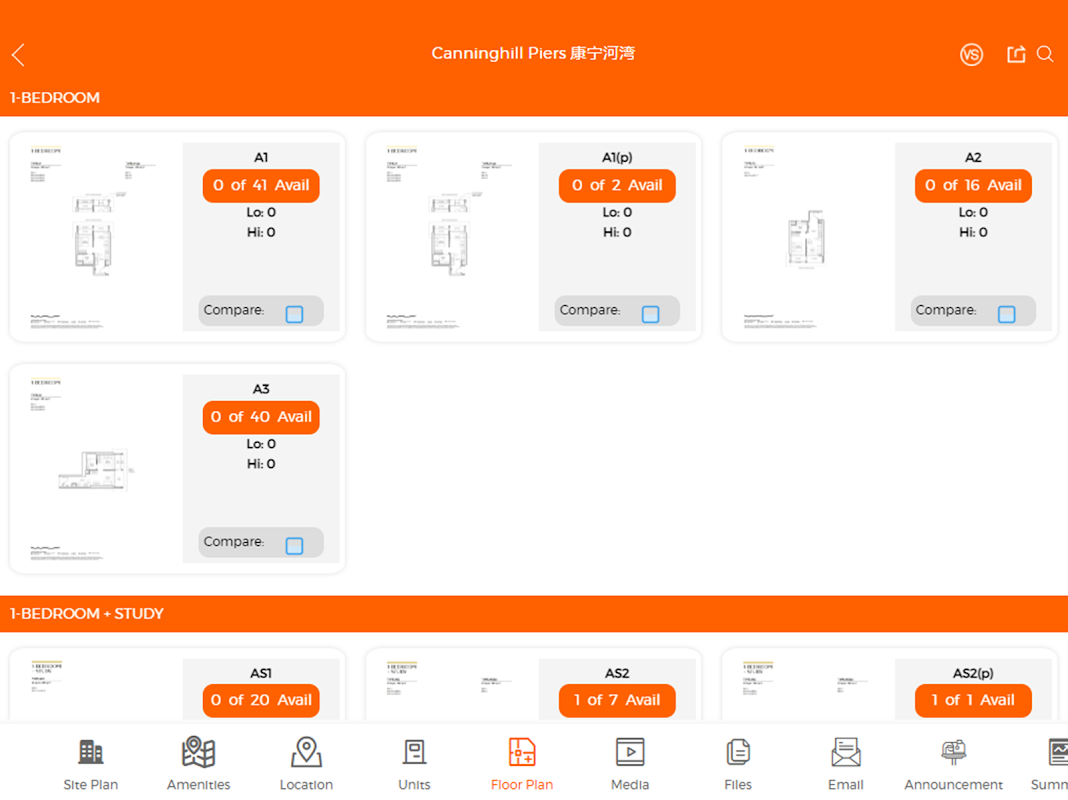
Task: Go back using the left arrow
Action: click(x=18, y=54)
